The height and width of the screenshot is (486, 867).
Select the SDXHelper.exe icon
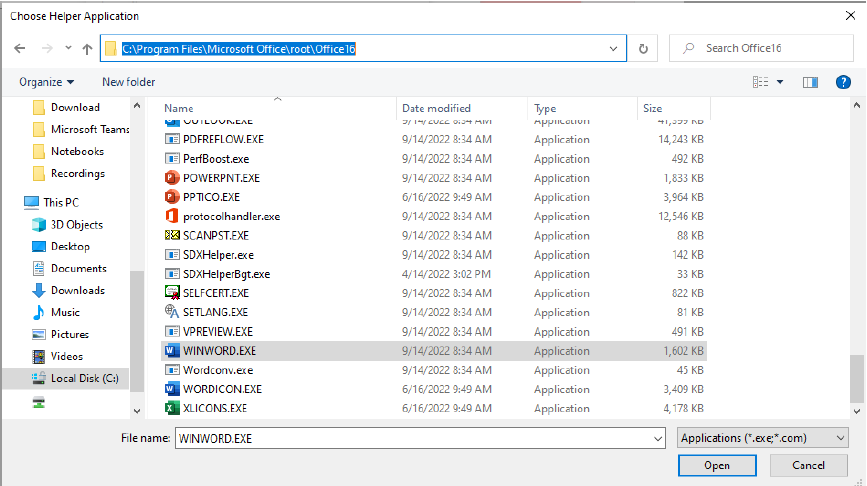coord(172,255)
